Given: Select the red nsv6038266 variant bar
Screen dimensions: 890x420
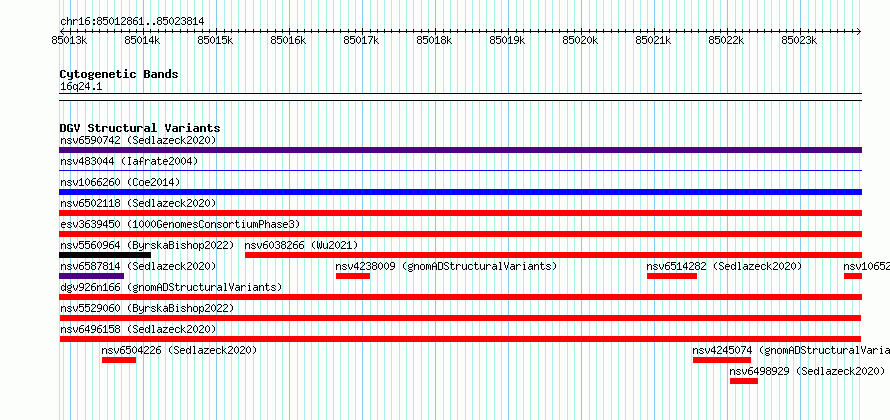Looking at the screenshot, I should 553,255.
